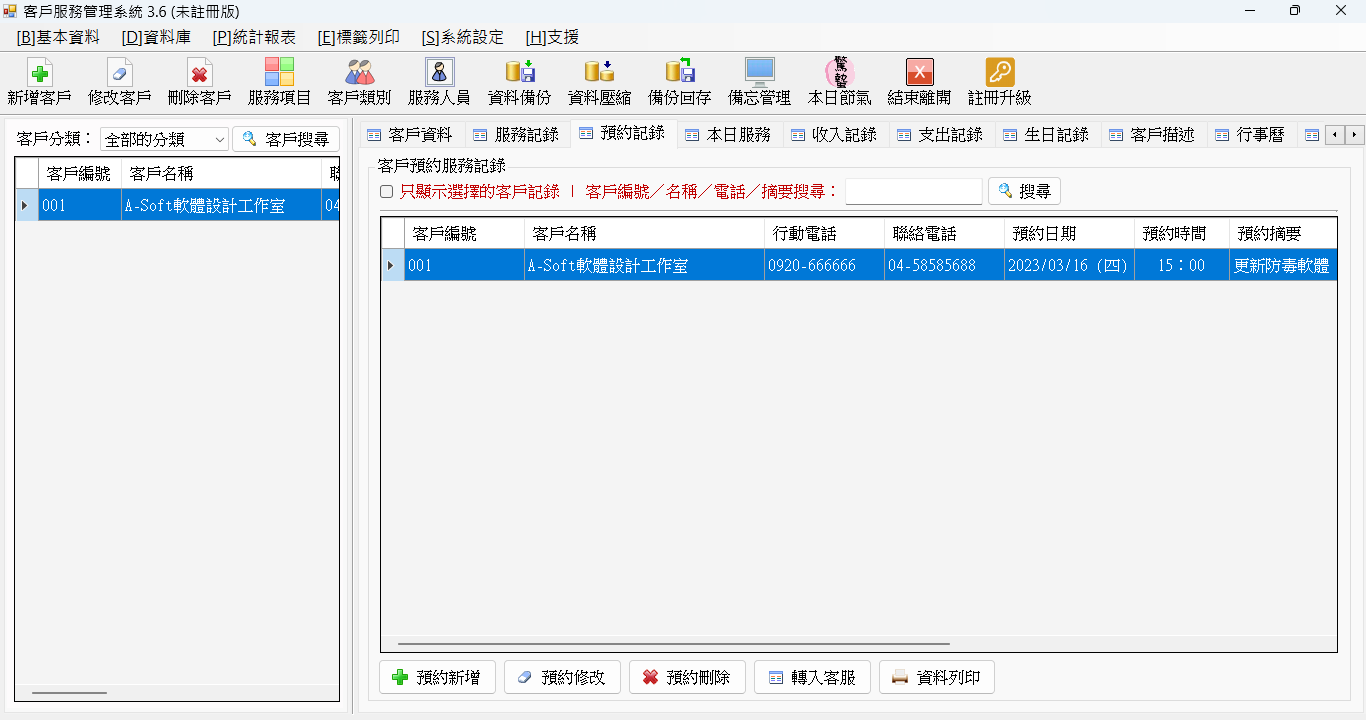Click 預約日期 column header

[x=1069, y=234]
